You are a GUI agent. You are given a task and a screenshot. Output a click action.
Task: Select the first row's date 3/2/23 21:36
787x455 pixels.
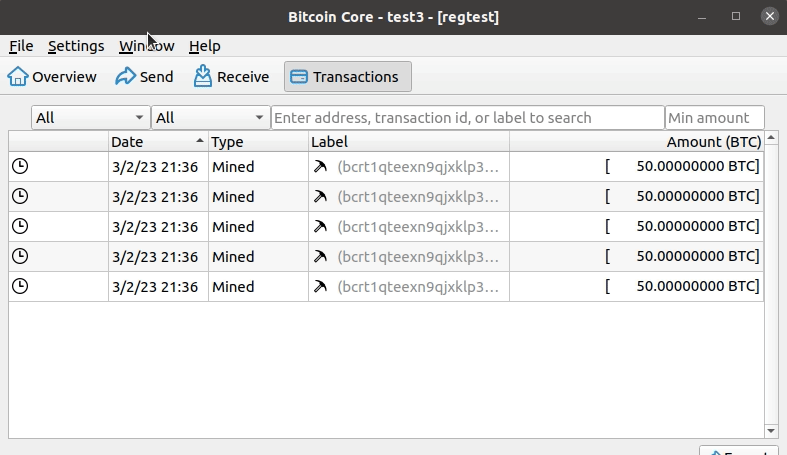[155, 167]
